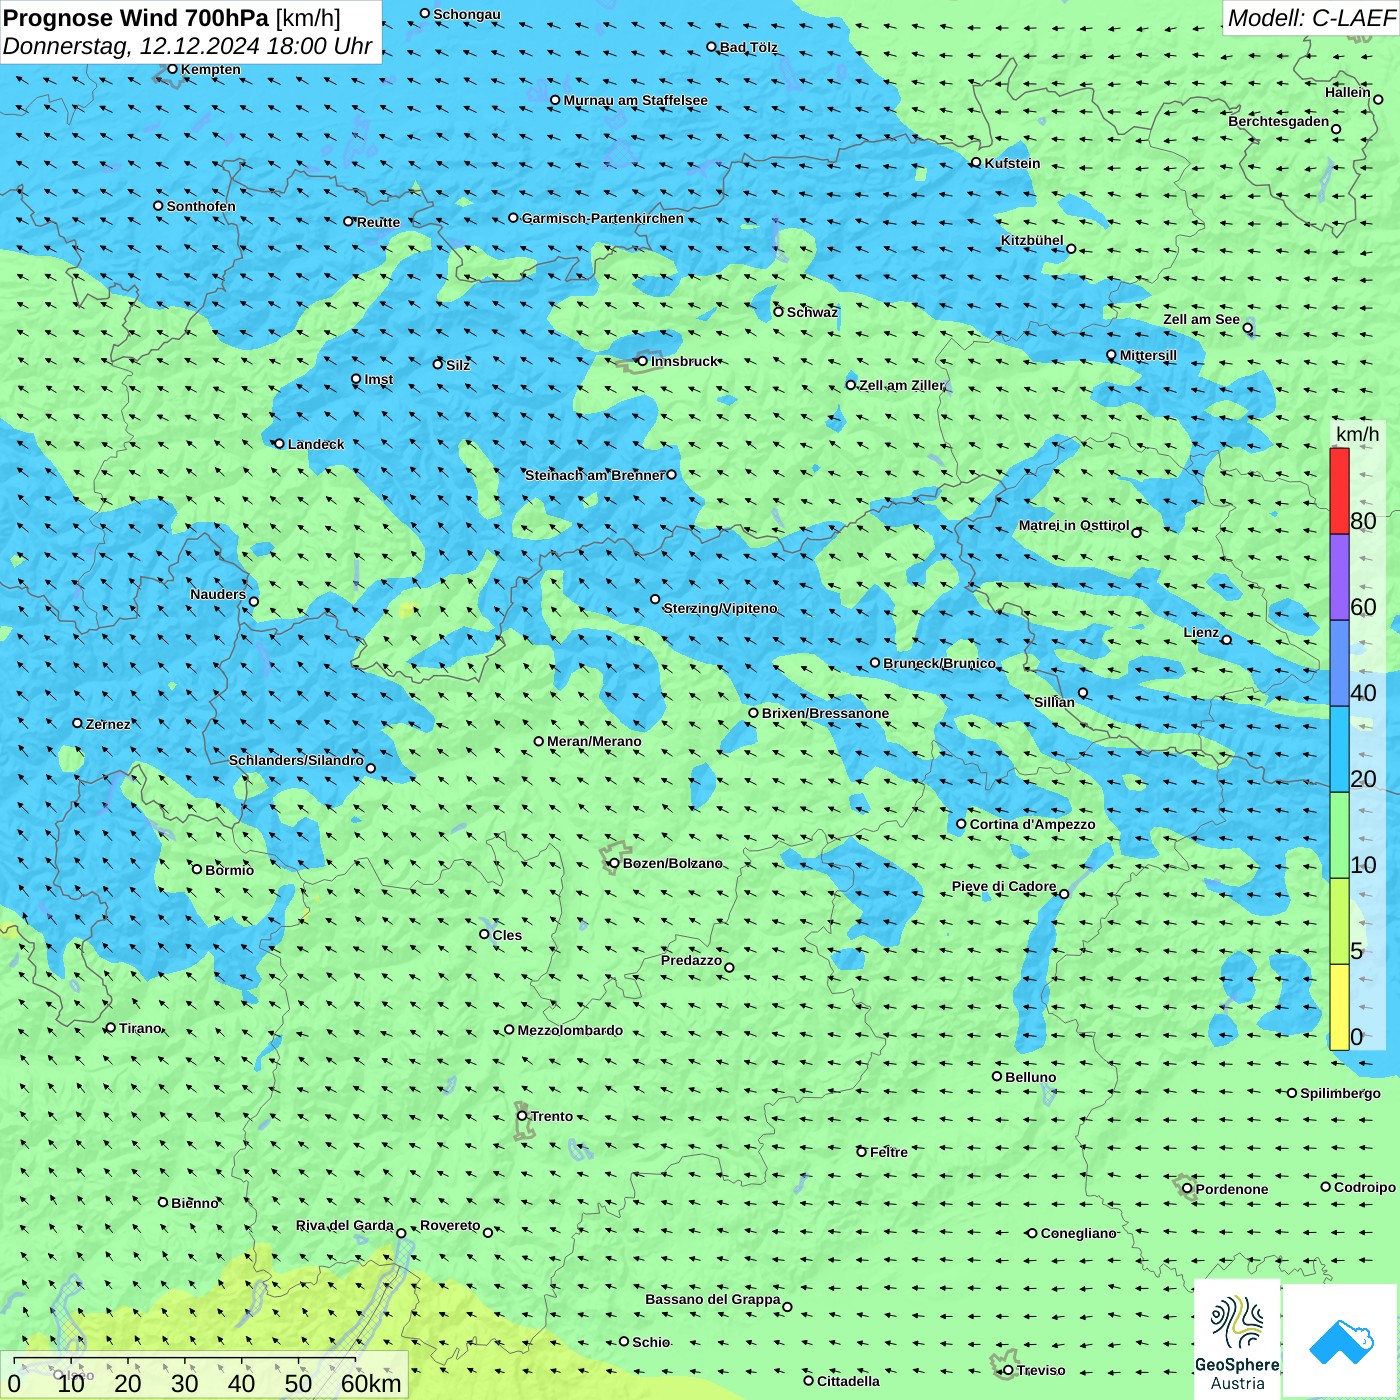Click the 'Conegliano' label
The width and height of the screenshot is (1400, 1400).
1078,1233
